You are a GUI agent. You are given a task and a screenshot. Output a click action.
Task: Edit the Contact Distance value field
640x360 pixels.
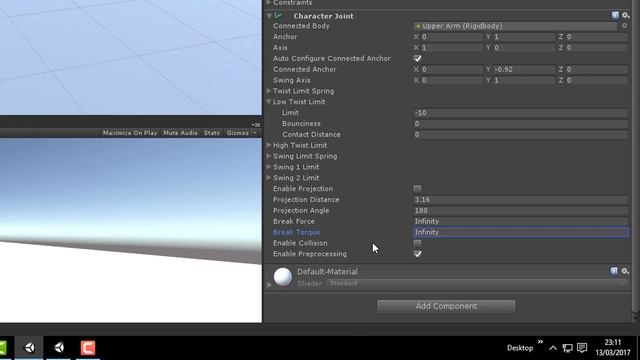[x=520, y=134]
